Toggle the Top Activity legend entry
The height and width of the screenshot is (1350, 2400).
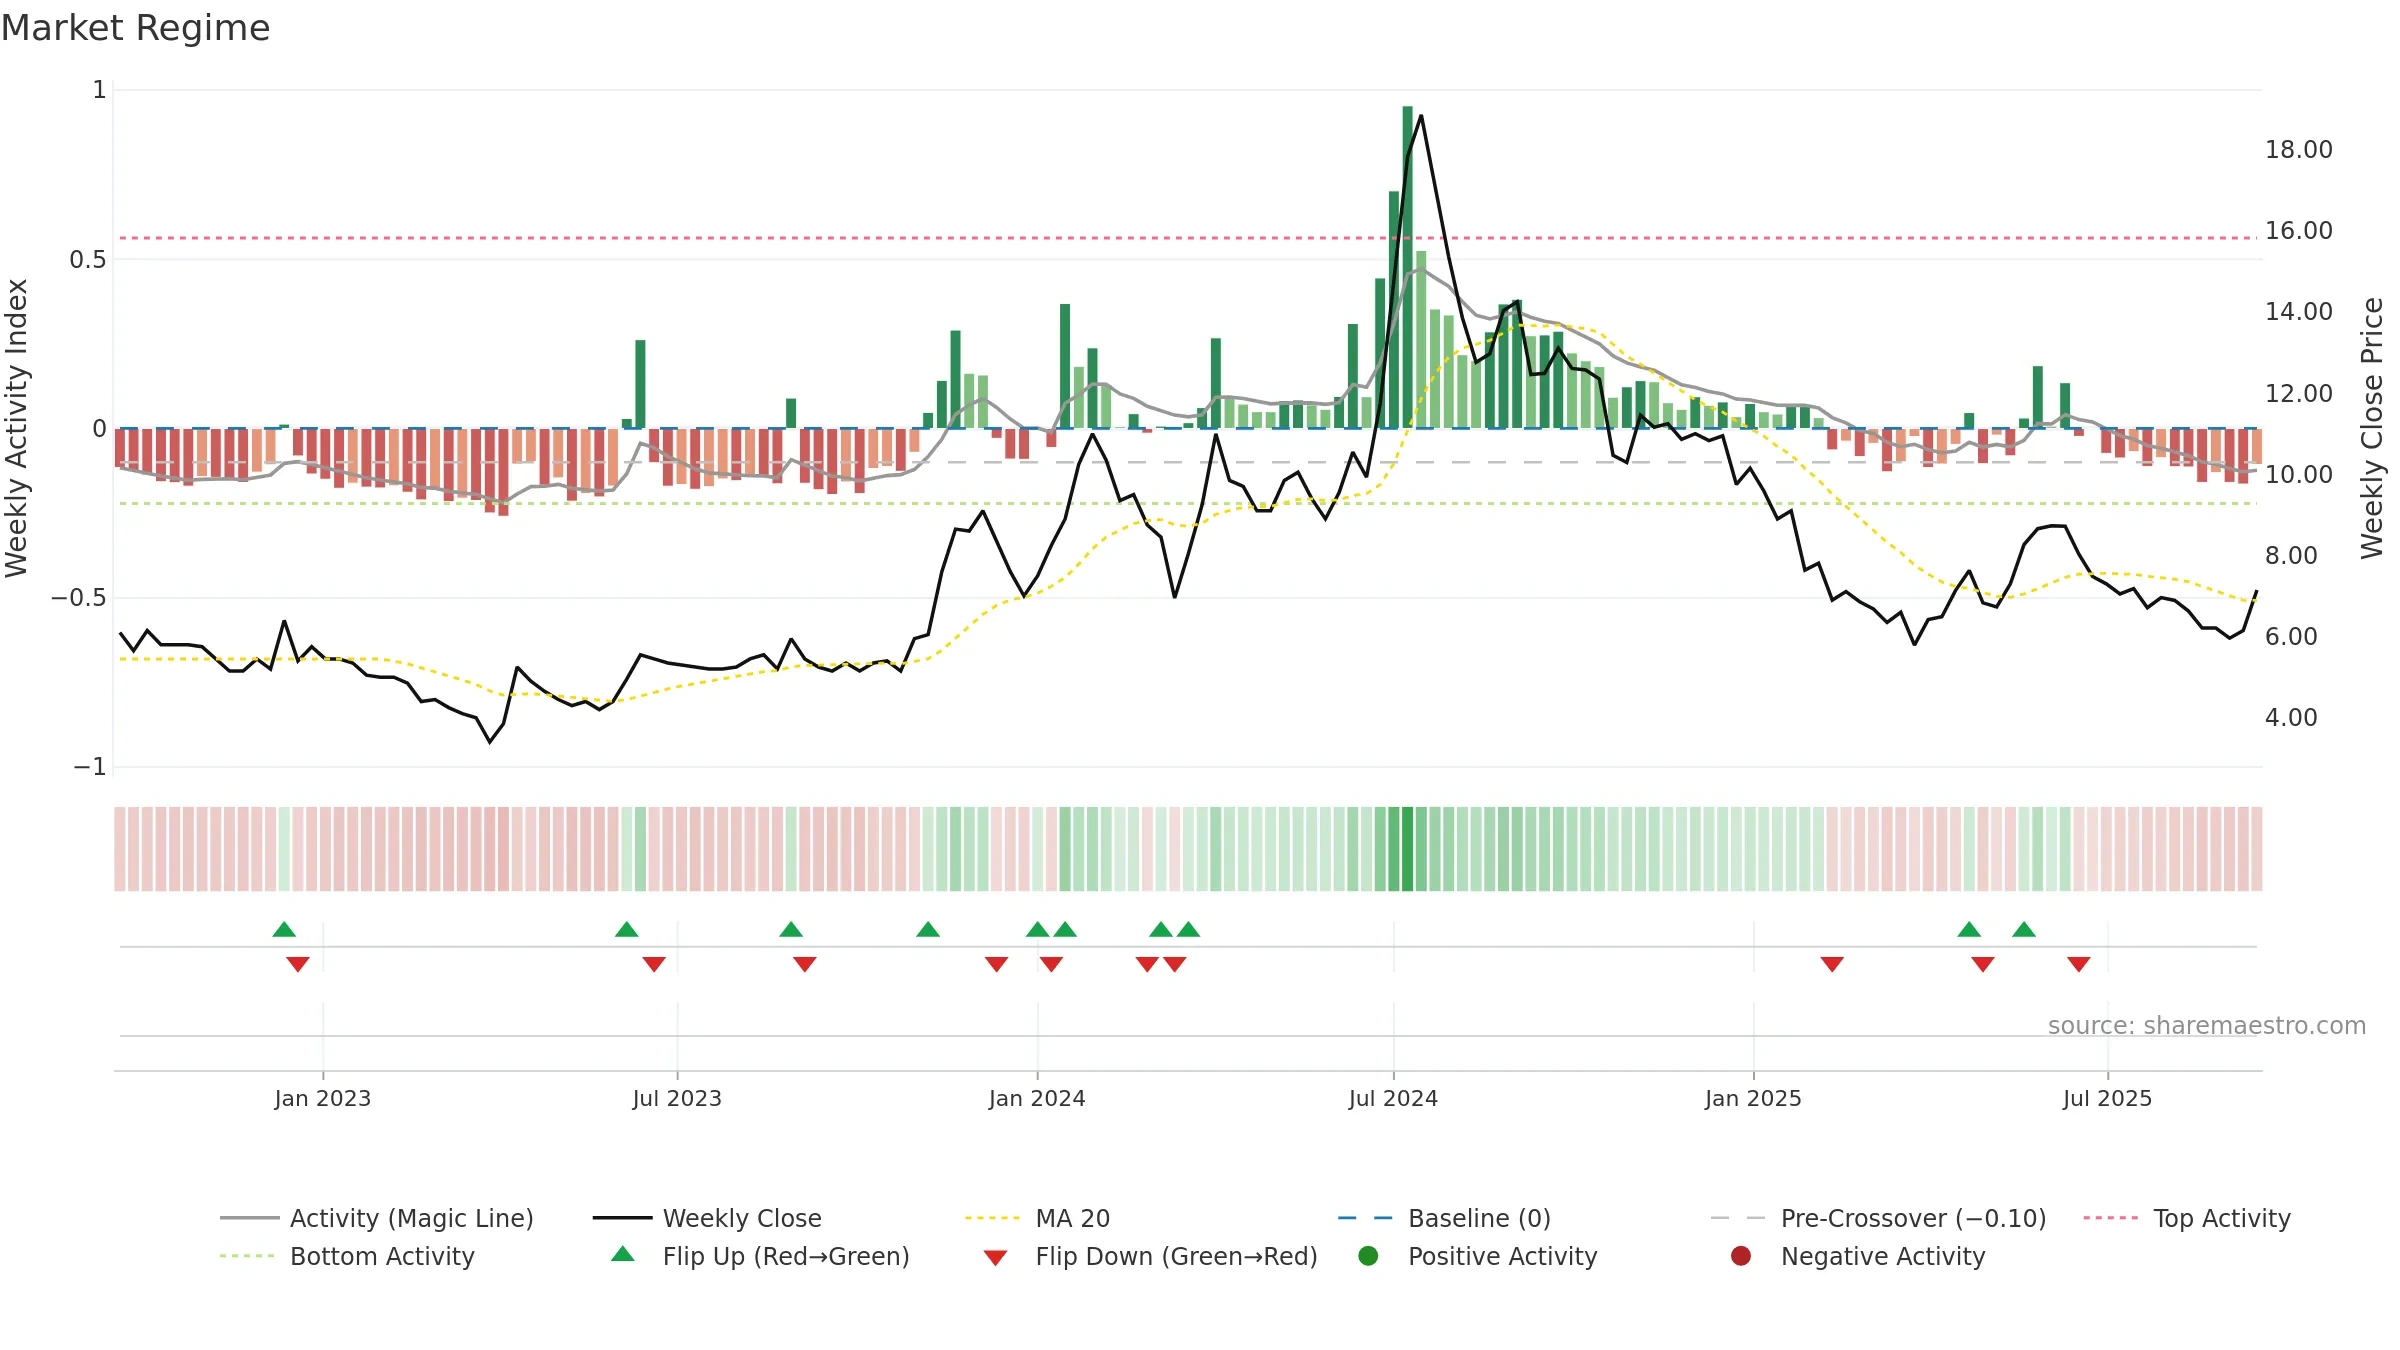pyautogui.click(x=2187, y=1218)
